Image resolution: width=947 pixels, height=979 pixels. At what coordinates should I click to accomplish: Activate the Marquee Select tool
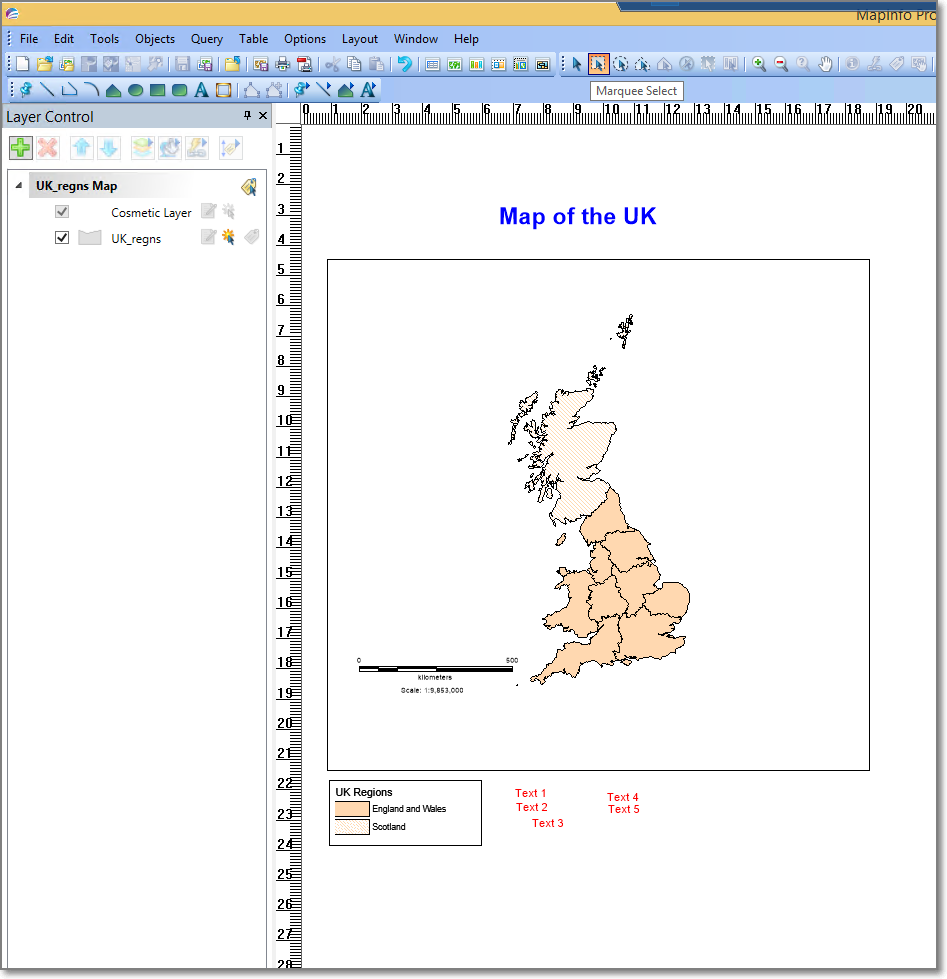click(x=598, y=64)
